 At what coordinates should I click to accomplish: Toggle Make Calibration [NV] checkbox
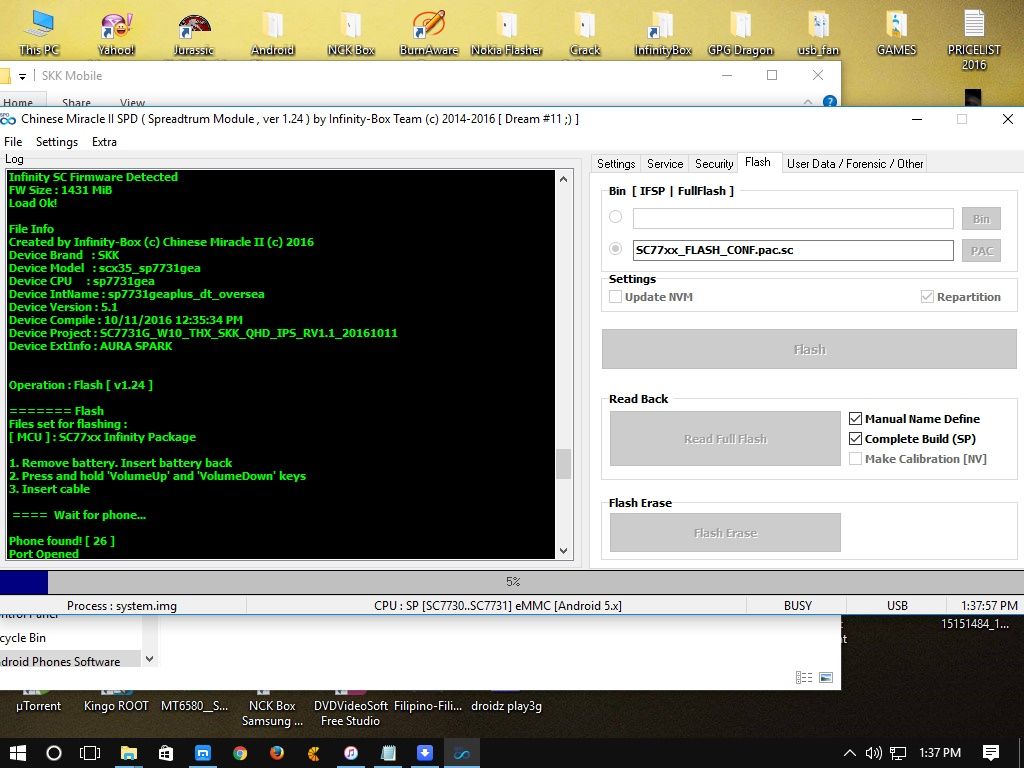(856, 458)
